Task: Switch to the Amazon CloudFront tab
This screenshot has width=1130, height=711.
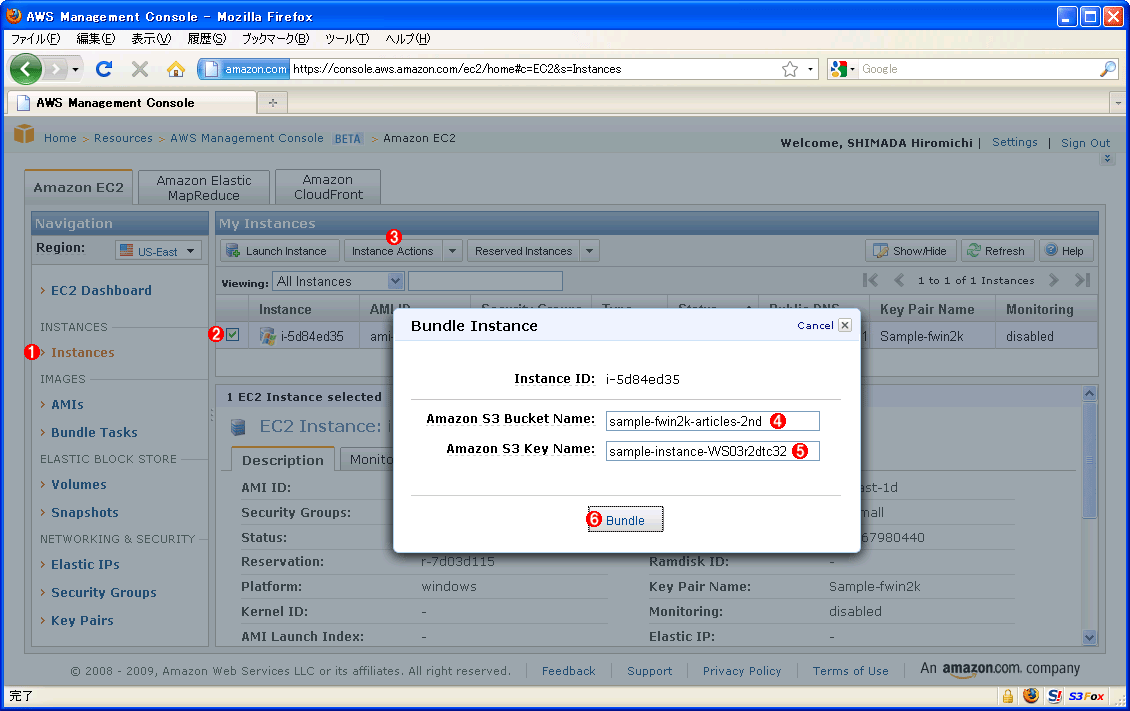Action: click(x=328, y=187)
